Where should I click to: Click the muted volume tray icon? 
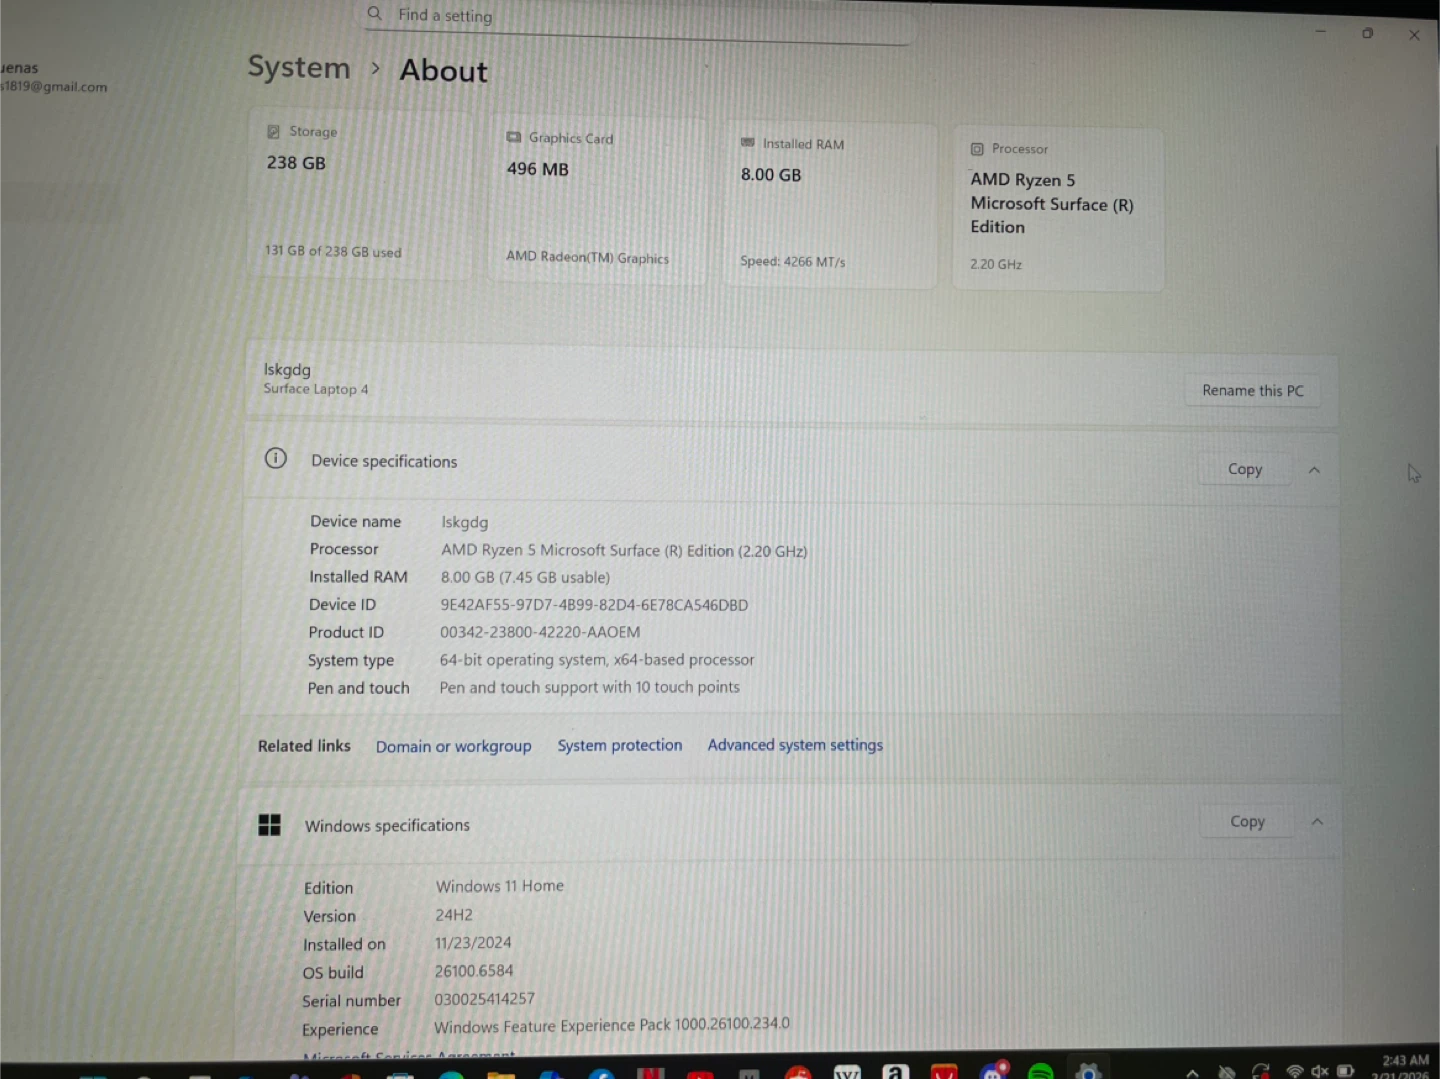tap(1320, 1072)
